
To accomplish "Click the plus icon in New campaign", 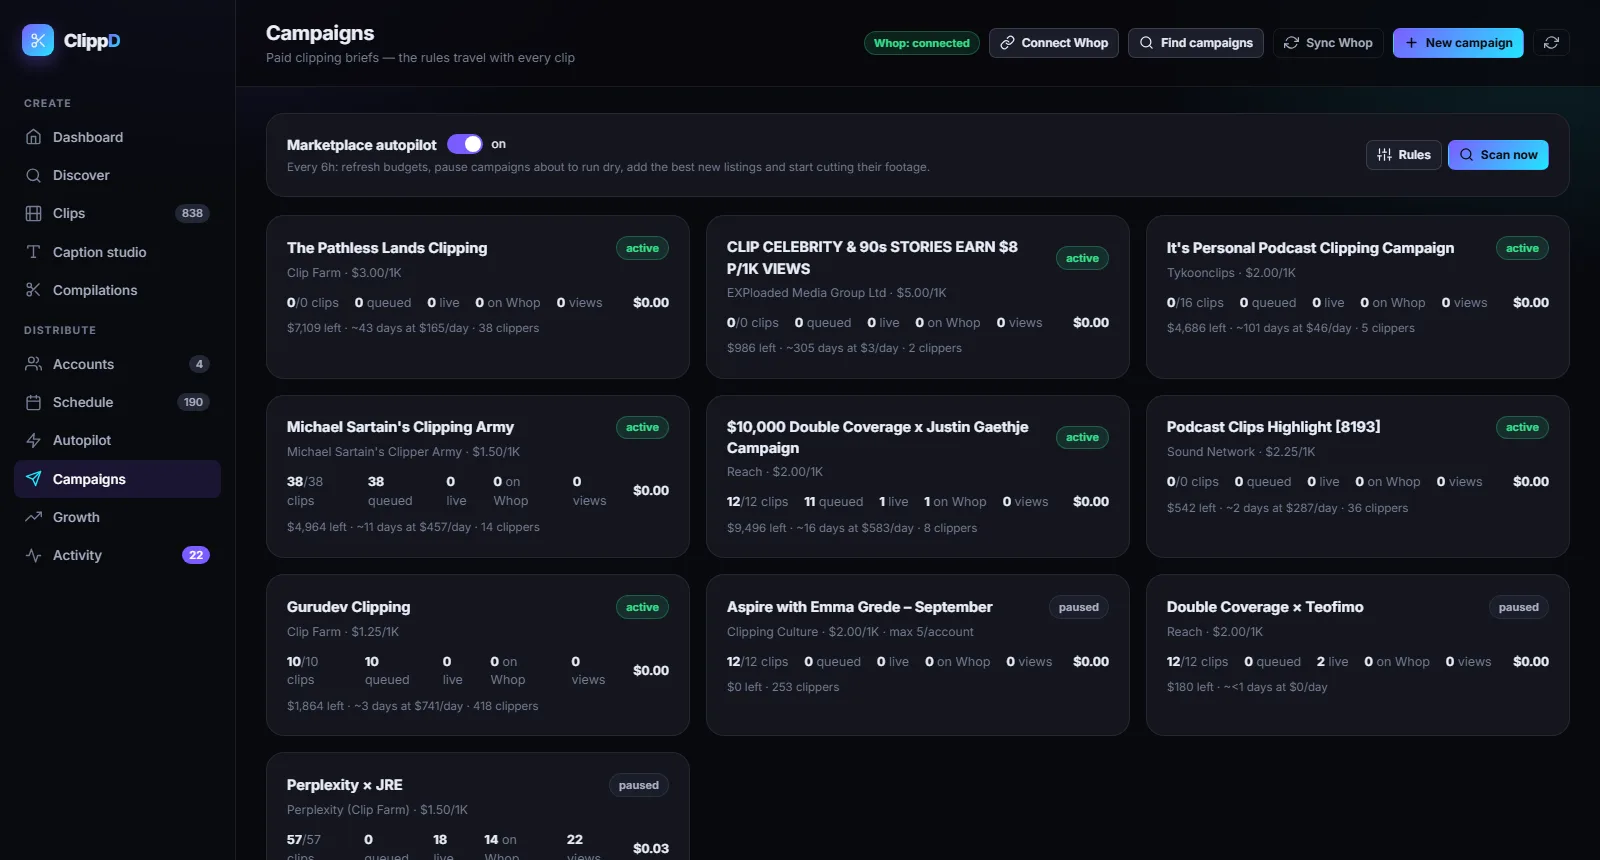I will (x=1411, y=43).
